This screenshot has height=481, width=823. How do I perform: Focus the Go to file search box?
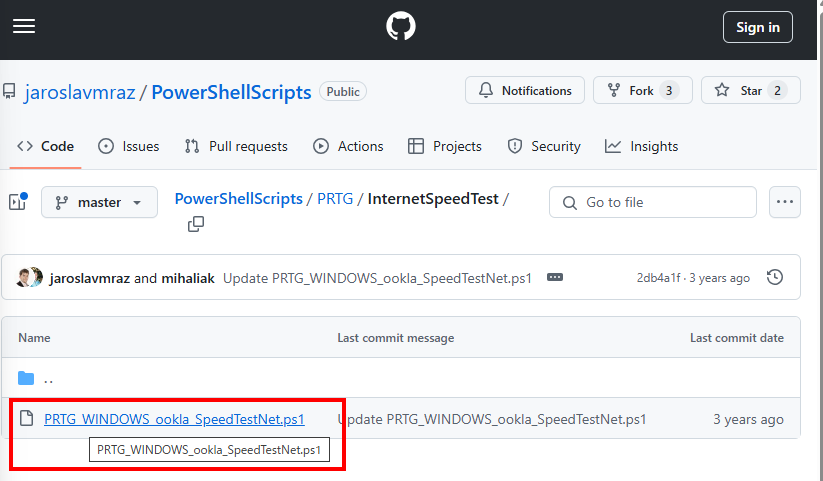click(652, 202)
